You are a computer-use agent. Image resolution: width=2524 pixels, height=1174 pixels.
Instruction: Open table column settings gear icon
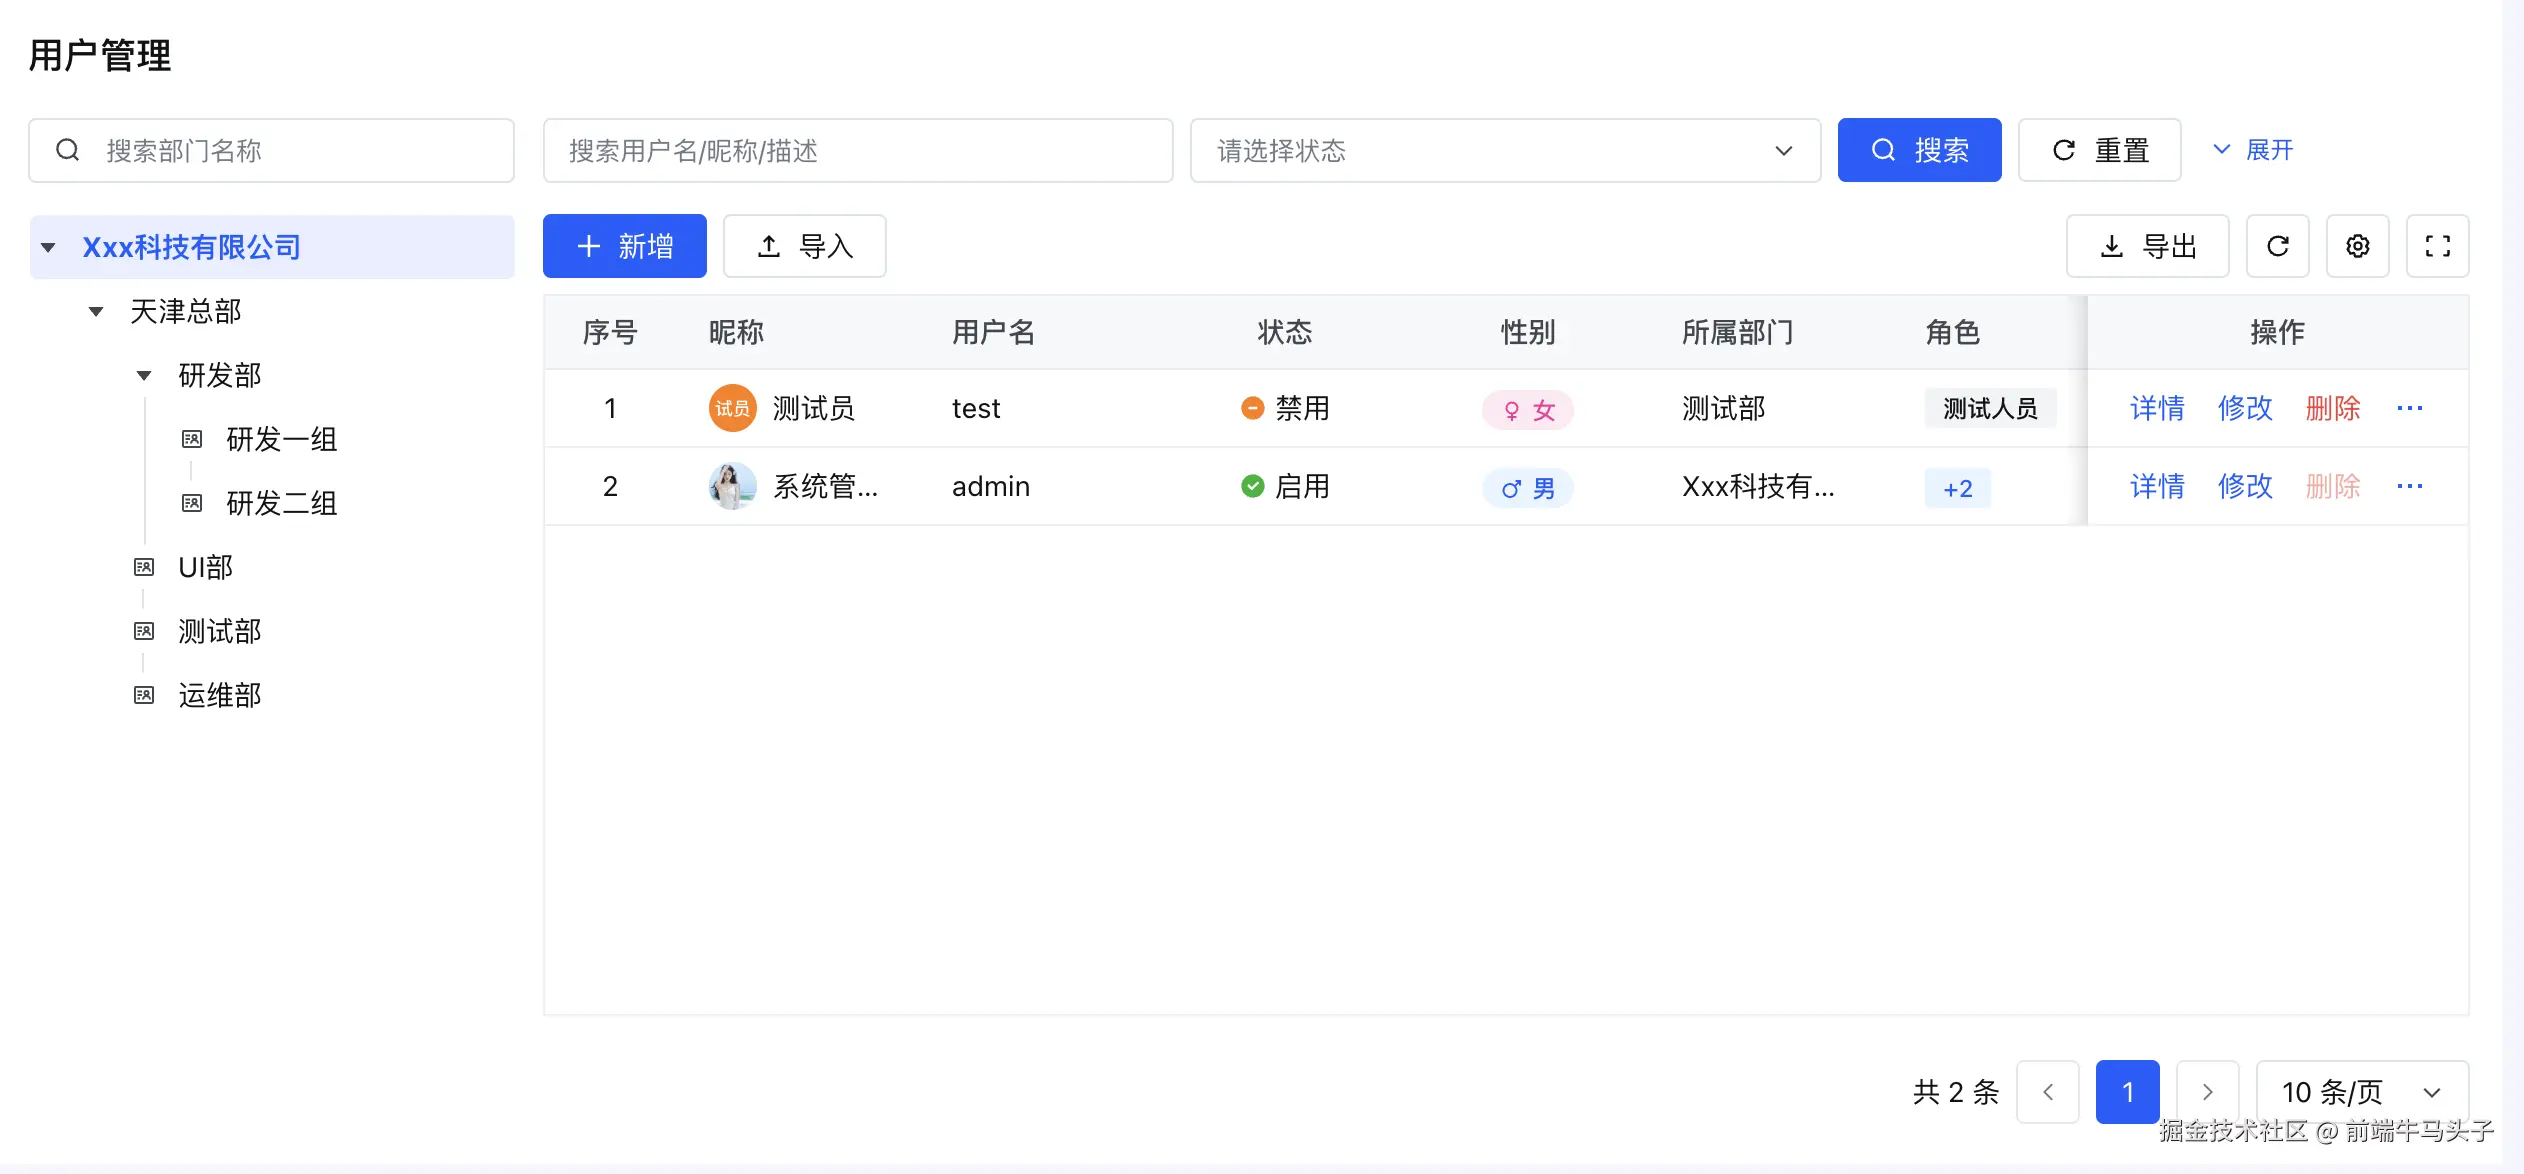pyautogui.click(x=2357, y=246)
